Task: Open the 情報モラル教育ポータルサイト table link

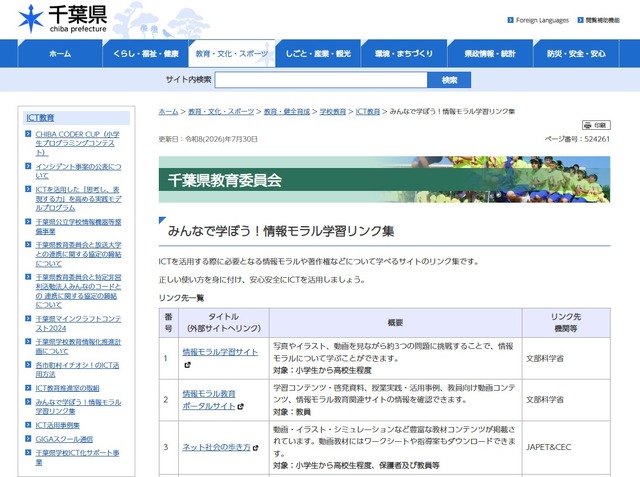Action: 209,400
